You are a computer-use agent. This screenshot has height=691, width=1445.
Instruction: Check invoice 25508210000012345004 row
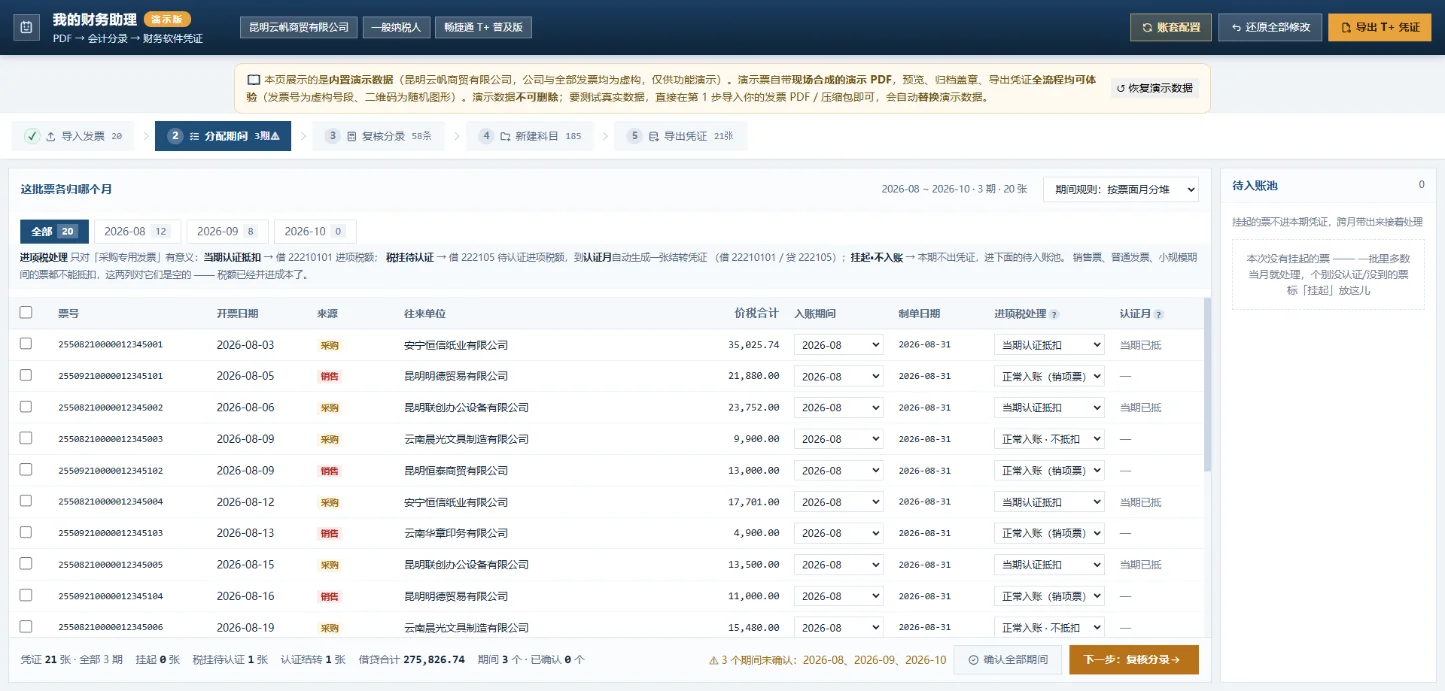[26, 501]
